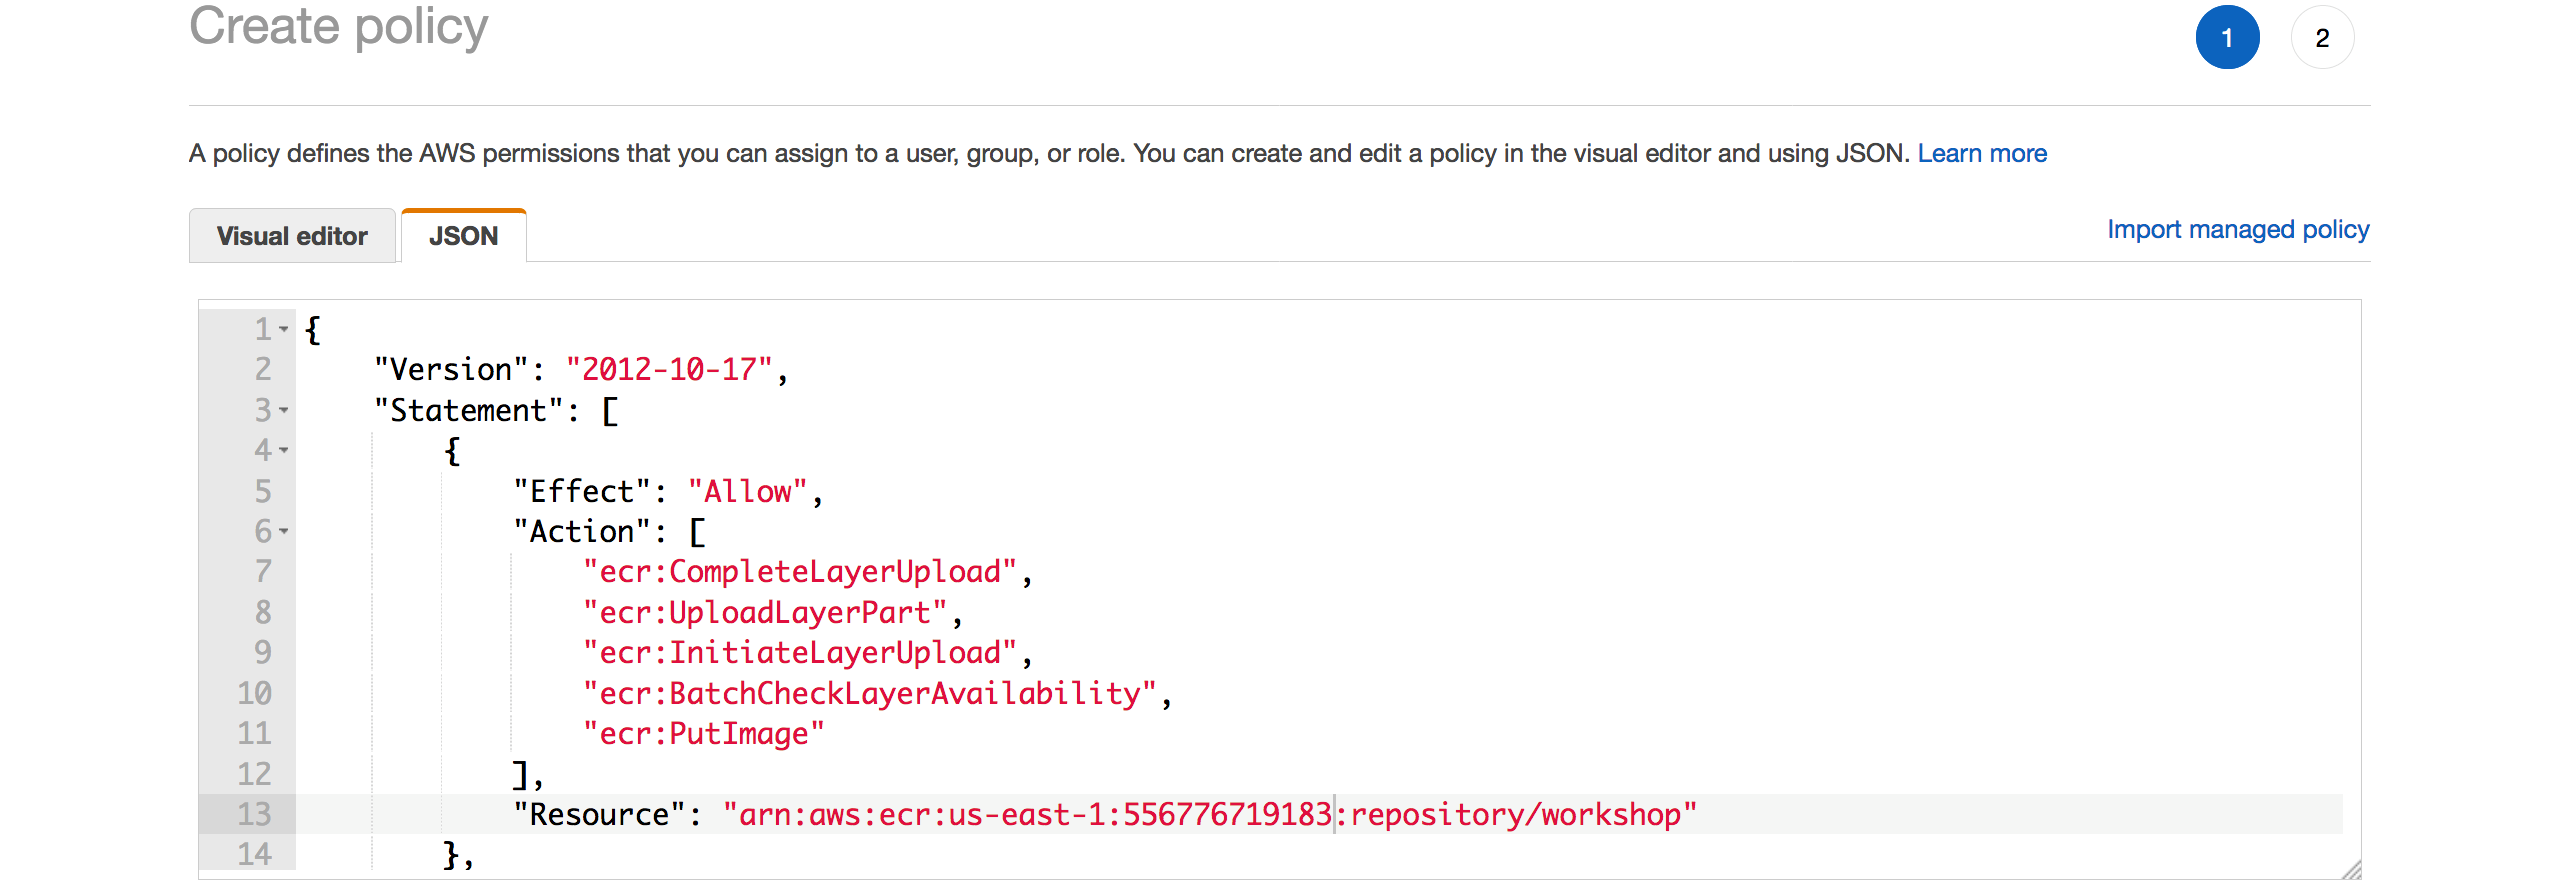
Task: Open the Learn more link
Action: point(1982,153)
